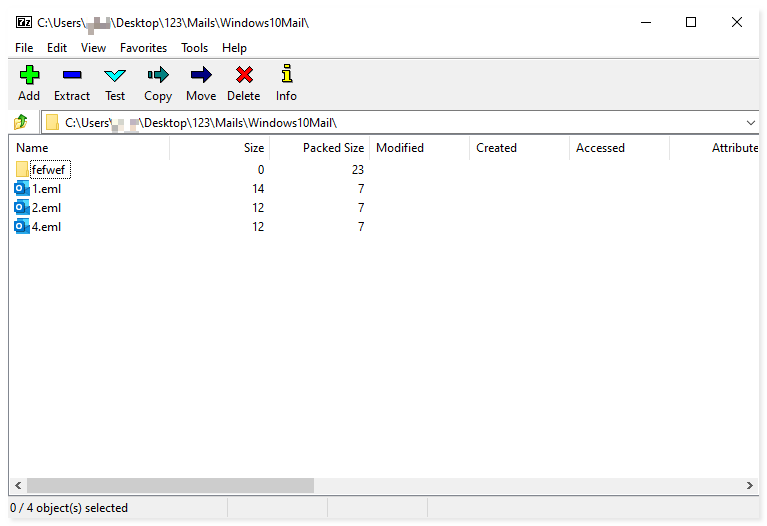The height and width of the screenshot is (526, 767).
Task: Sort by the Packed Size column
Action: pyautogui.click(x=319, y=148)
